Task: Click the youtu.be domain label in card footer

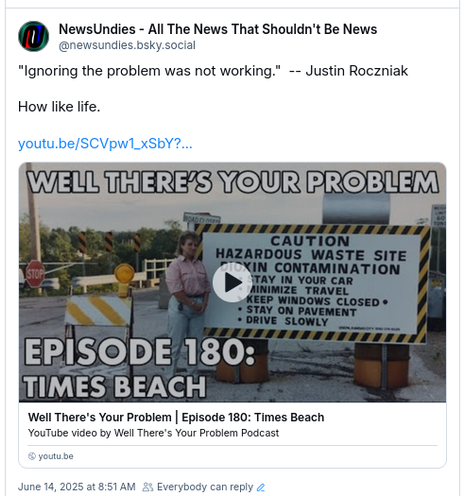Action: click(56, 456)
